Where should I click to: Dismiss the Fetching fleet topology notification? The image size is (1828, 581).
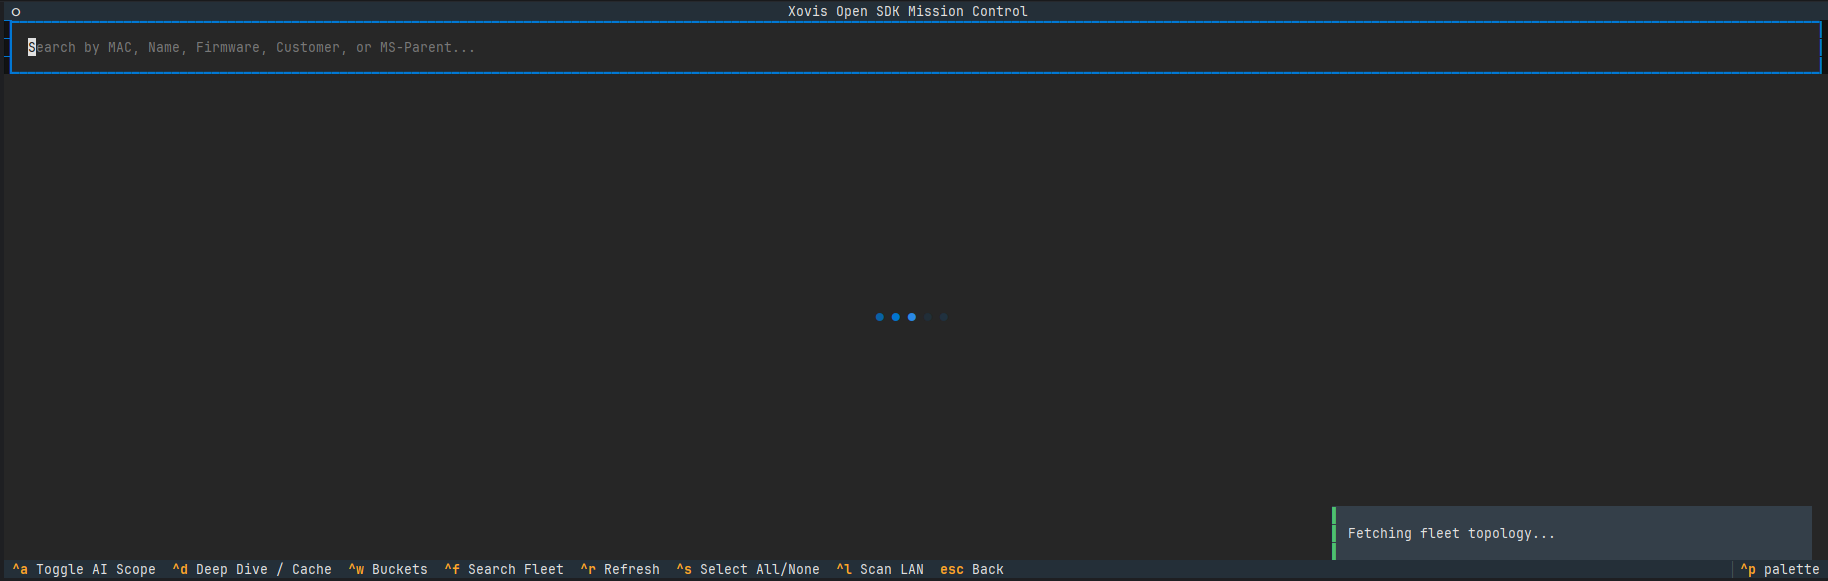coord(1572,533)
